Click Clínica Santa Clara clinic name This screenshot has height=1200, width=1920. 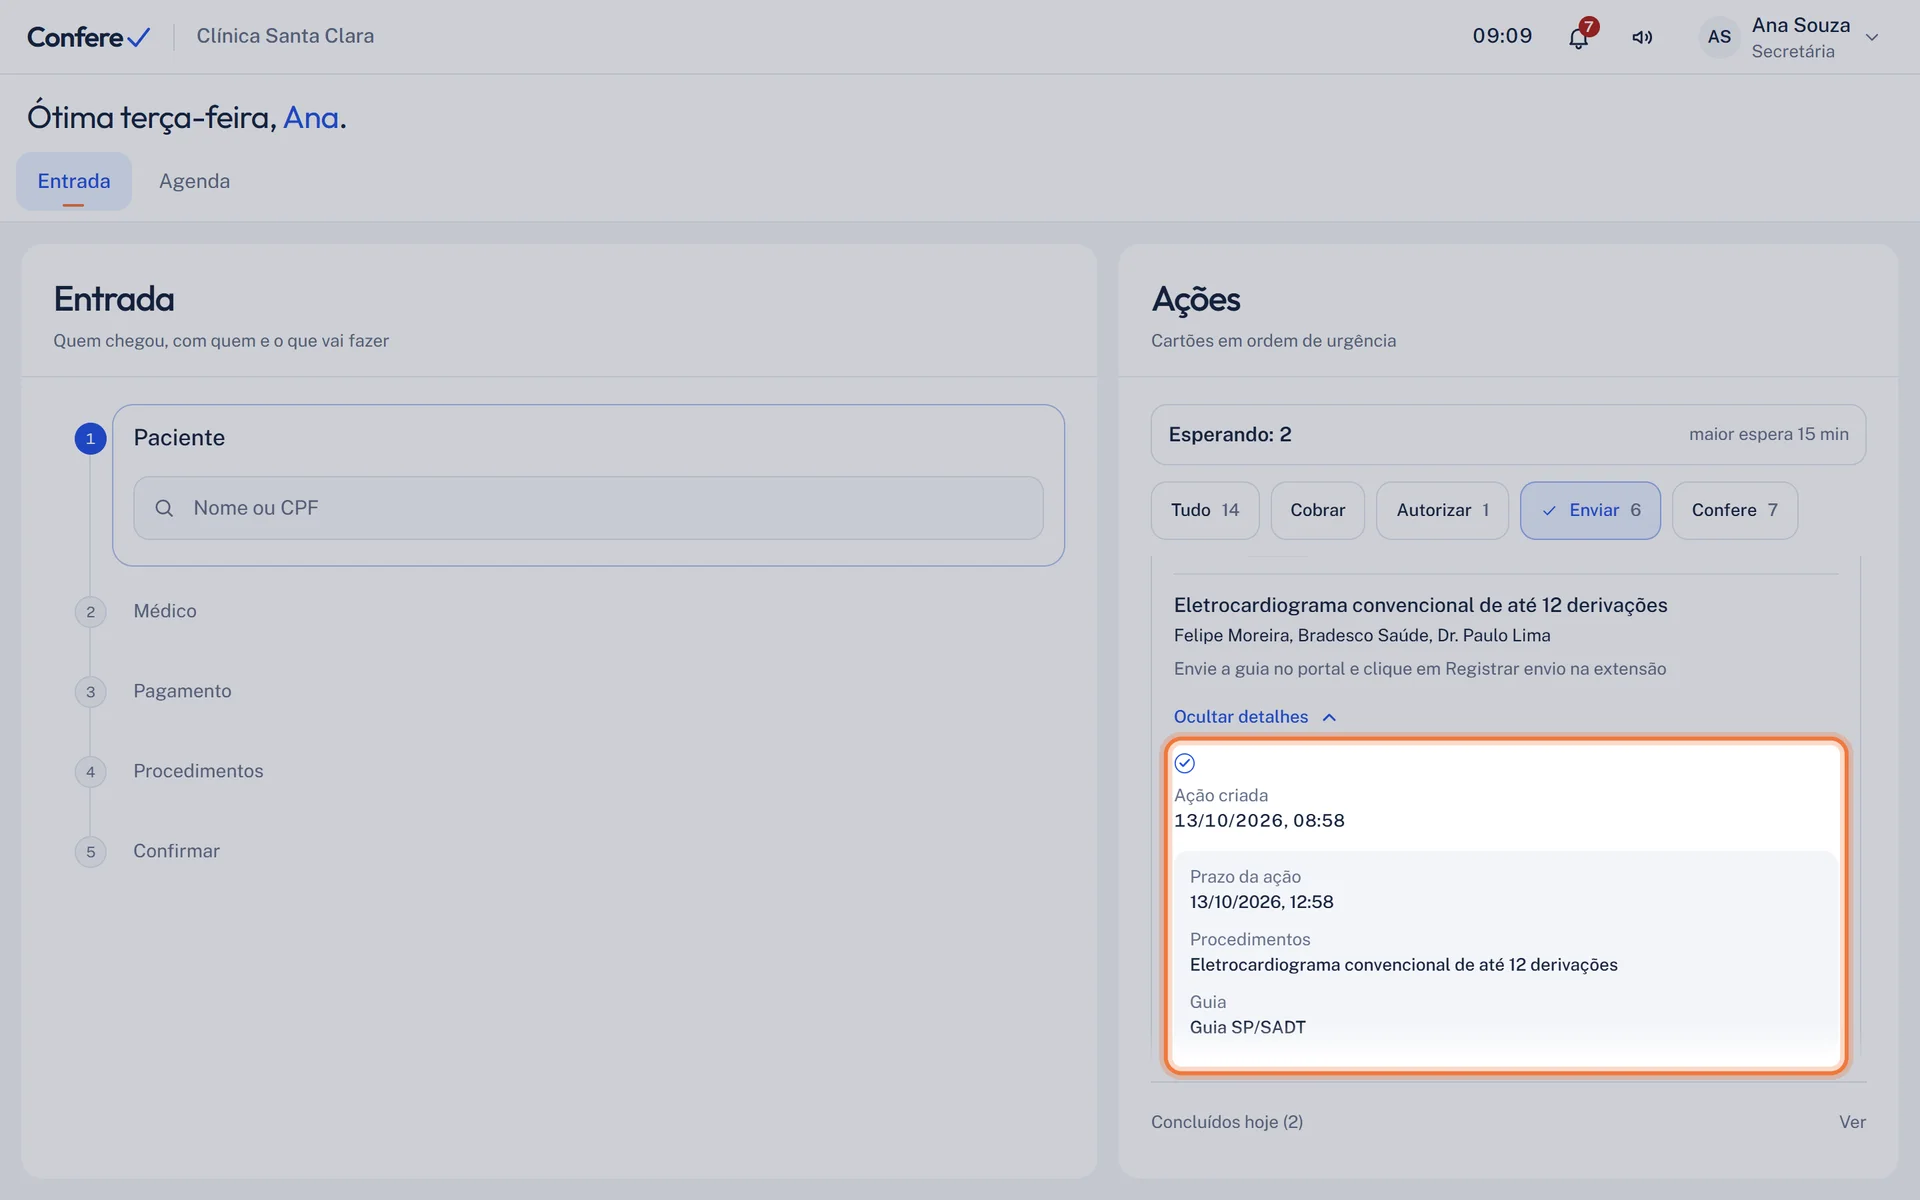[285, 36]
